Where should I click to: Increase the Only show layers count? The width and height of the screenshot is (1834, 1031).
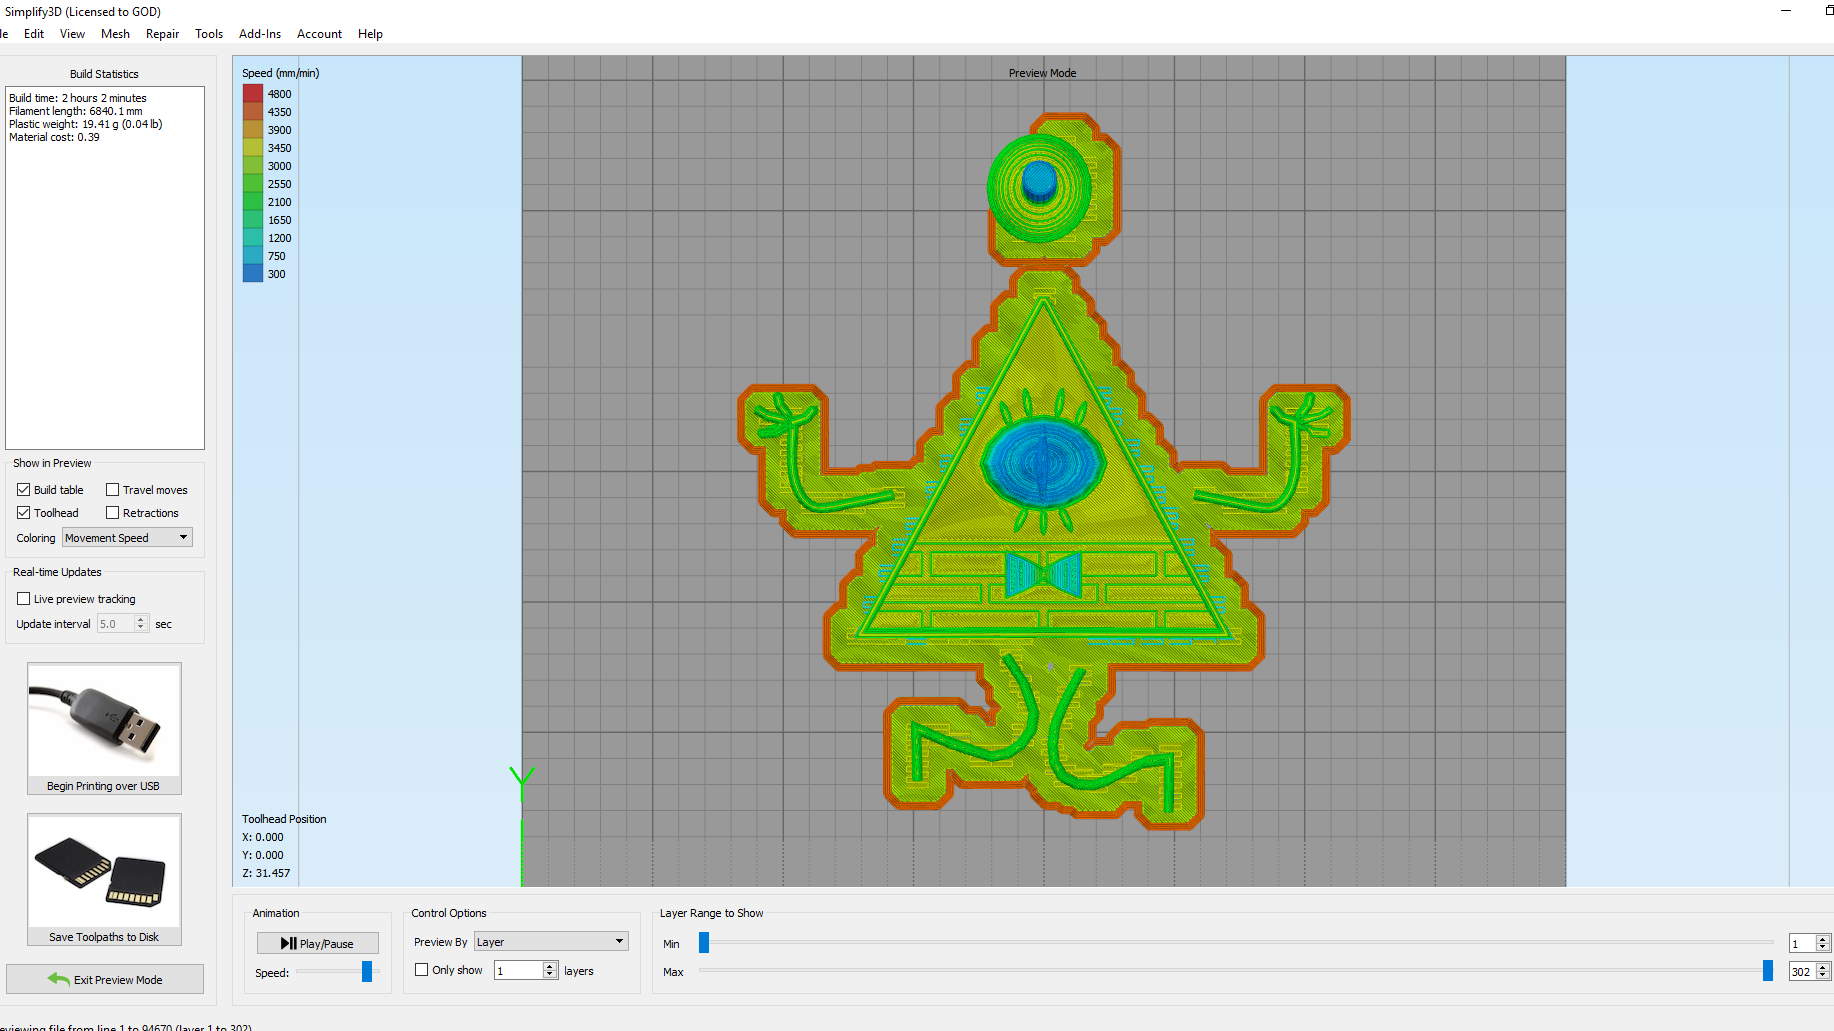pos(550,966)
